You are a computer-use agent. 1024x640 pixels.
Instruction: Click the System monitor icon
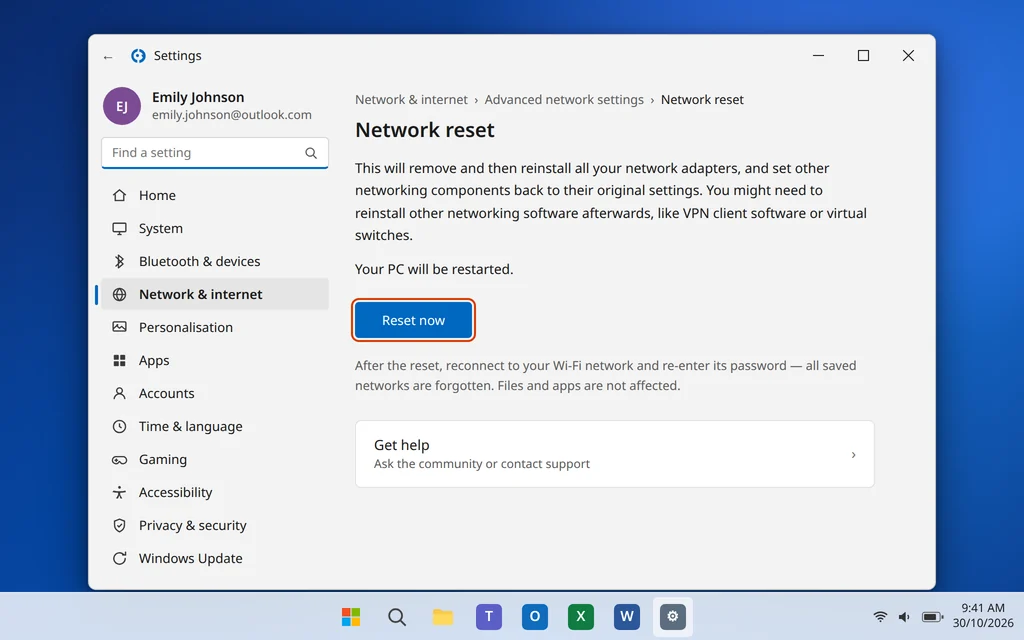[x=119, y=229]
